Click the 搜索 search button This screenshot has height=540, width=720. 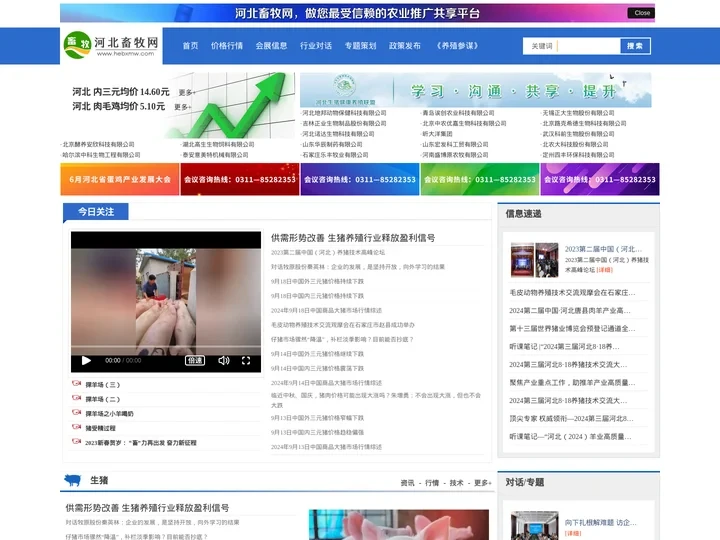coord(635,46)
